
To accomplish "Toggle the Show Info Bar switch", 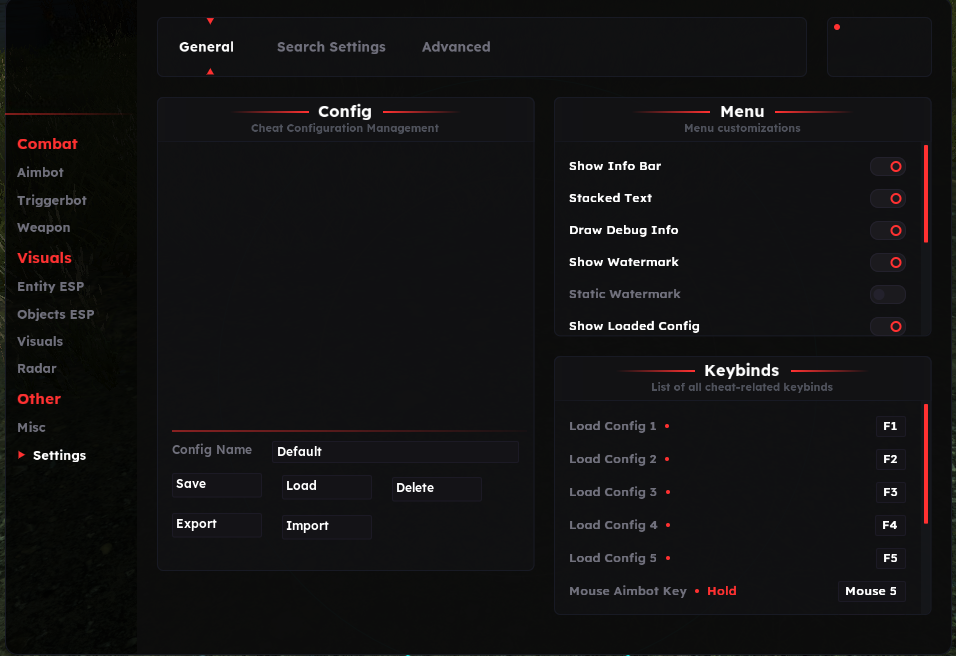I will [887, 167].
